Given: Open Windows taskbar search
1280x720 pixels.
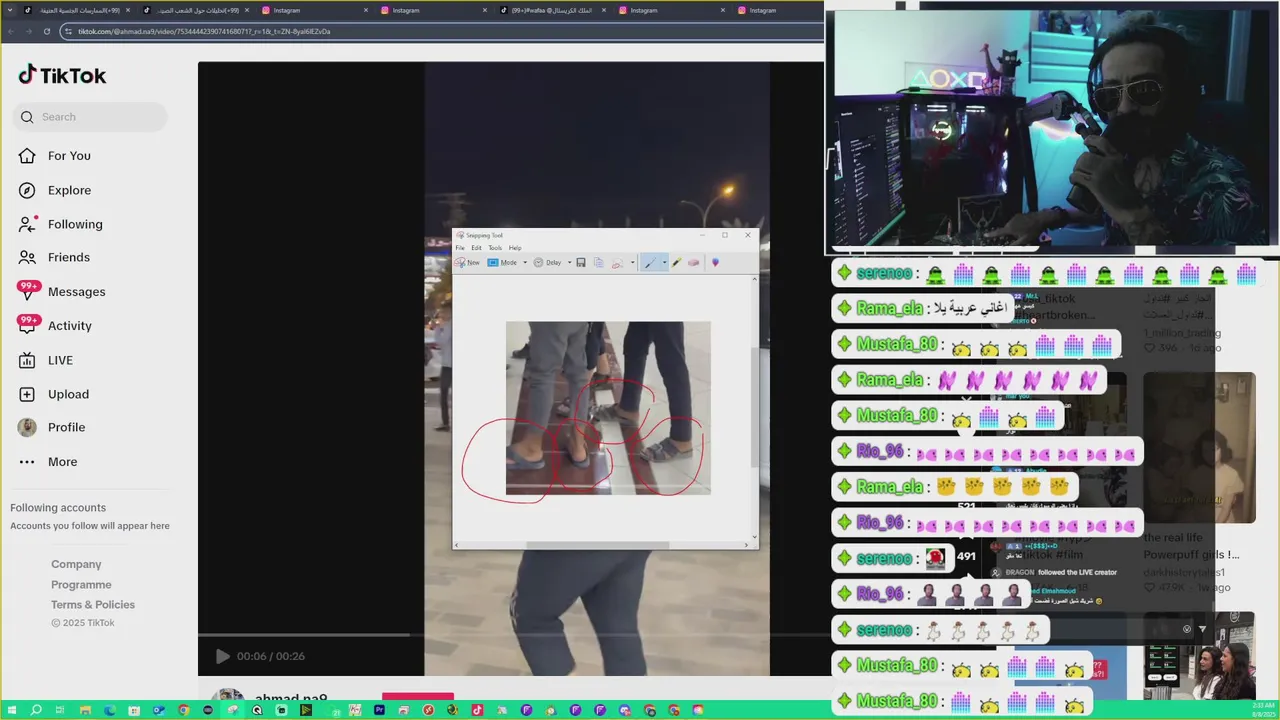Looking at the screenshot, I should (x=36, y=710).
